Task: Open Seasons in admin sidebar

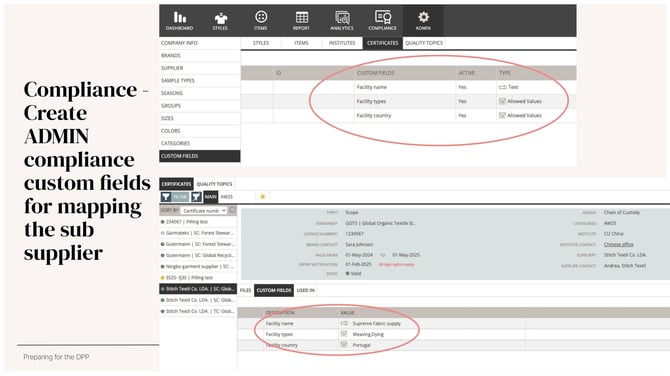Action: tap(200, 93)
